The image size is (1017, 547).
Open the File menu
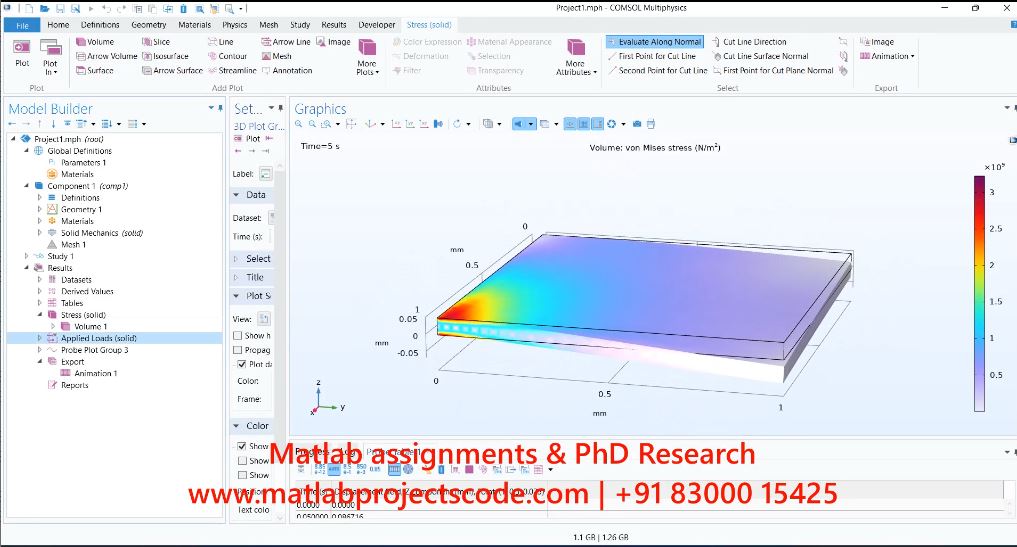[22, 25]
